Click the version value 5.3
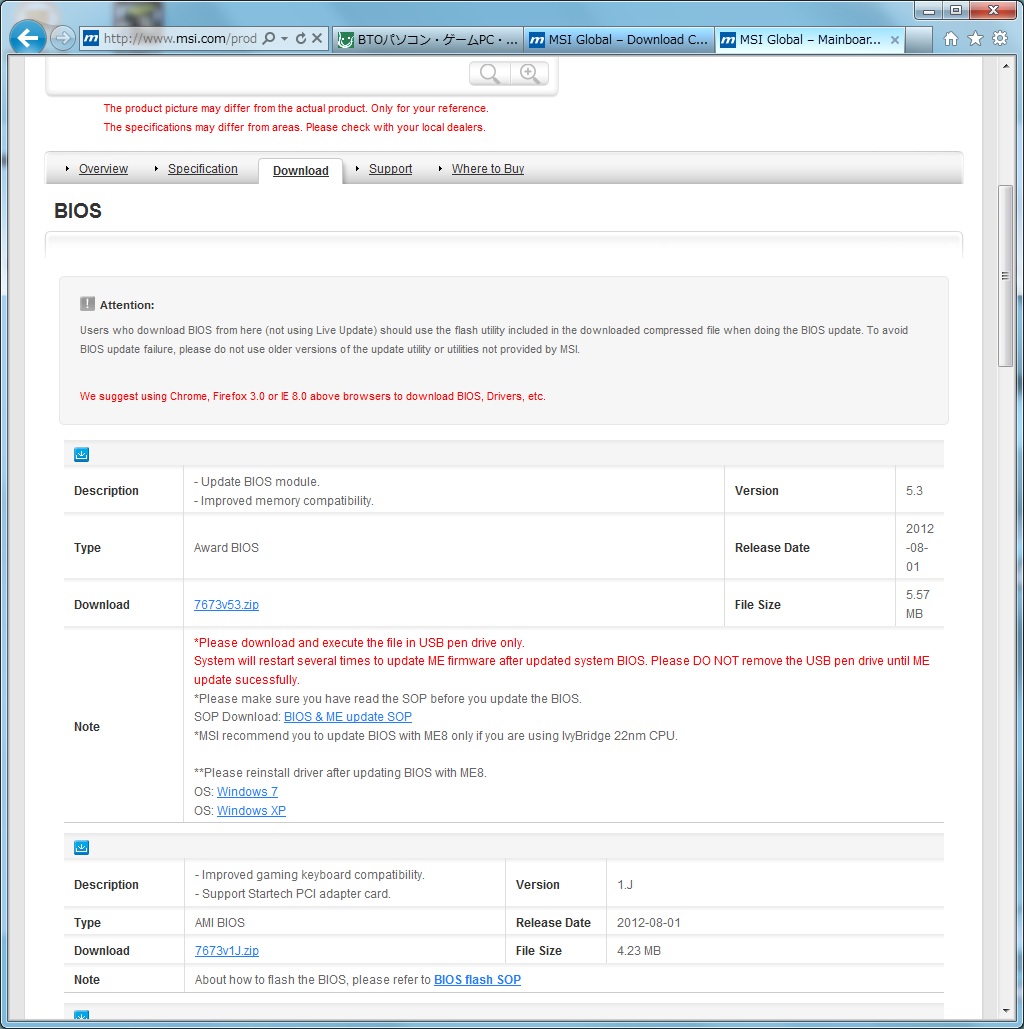 914,490
